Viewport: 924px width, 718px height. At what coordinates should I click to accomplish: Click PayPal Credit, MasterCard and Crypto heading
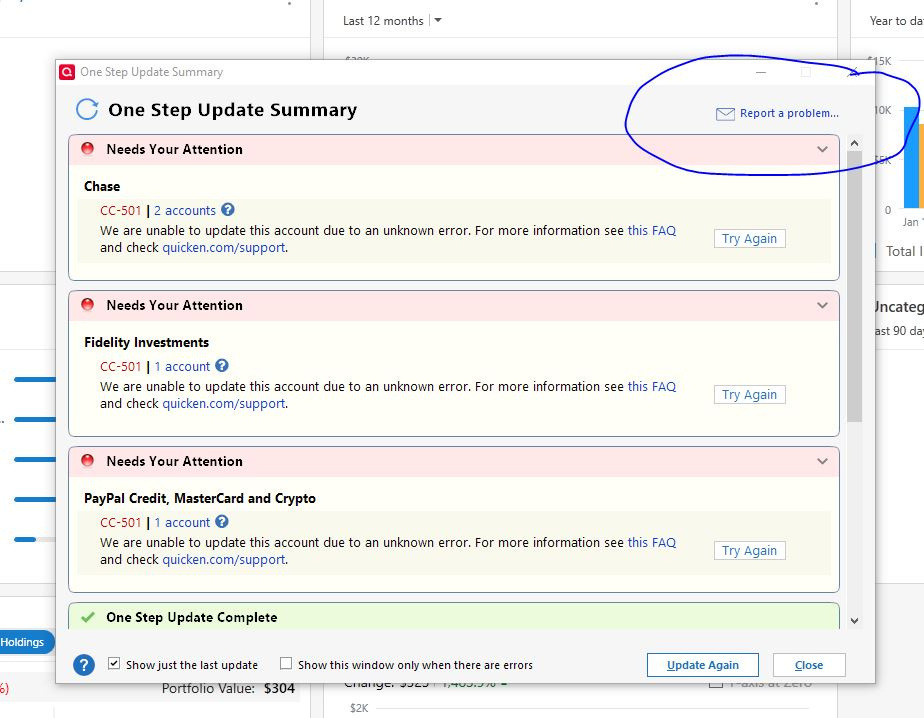[200, 499]
